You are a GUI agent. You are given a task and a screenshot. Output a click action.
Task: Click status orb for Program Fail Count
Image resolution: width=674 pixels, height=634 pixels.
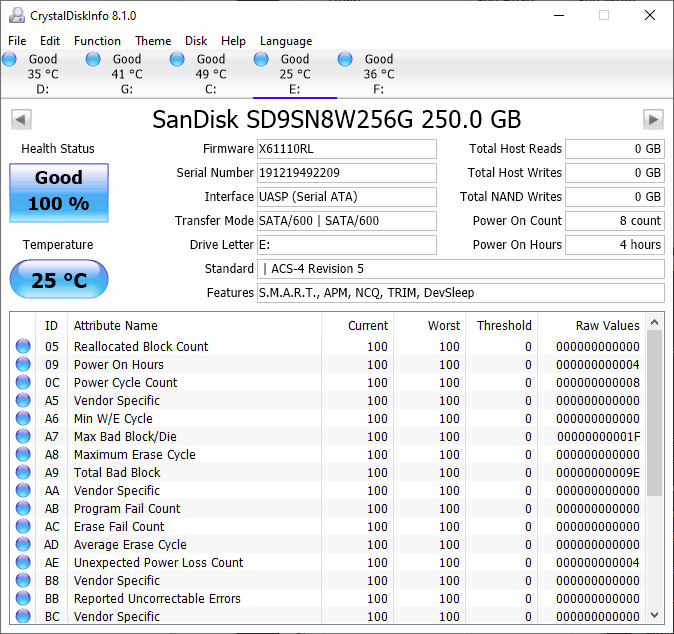coord(23,508)
